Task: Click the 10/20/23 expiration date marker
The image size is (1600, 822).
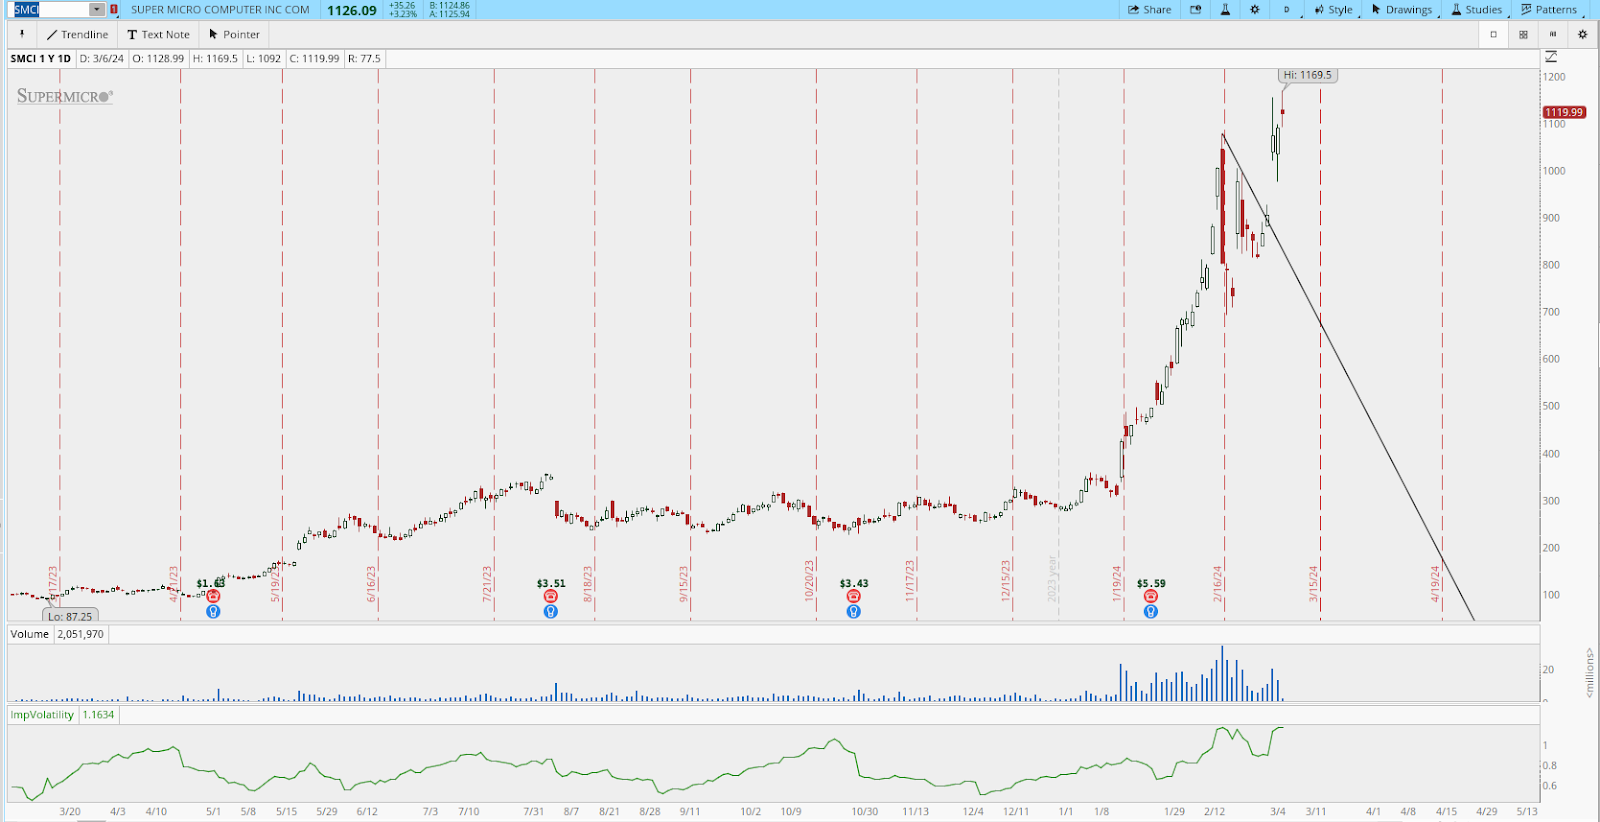Action: pyautogui.click(x=809, y=581)
